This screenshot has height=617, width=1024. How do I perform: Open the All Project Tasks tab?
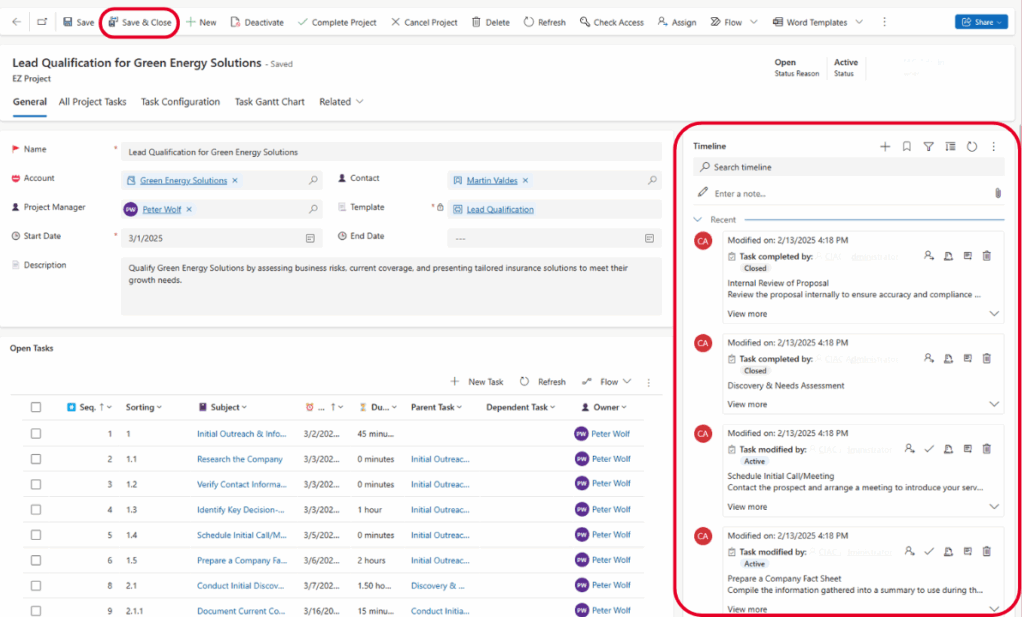(x=92, y=102)
